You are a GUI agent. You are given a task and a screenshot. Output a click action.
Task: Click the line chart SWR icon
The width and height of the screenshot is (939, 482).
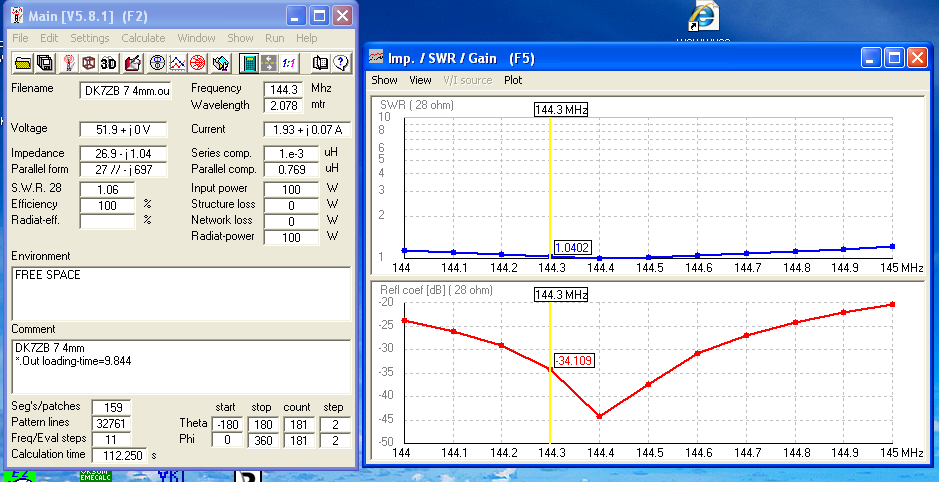click(x=177, y=63)
